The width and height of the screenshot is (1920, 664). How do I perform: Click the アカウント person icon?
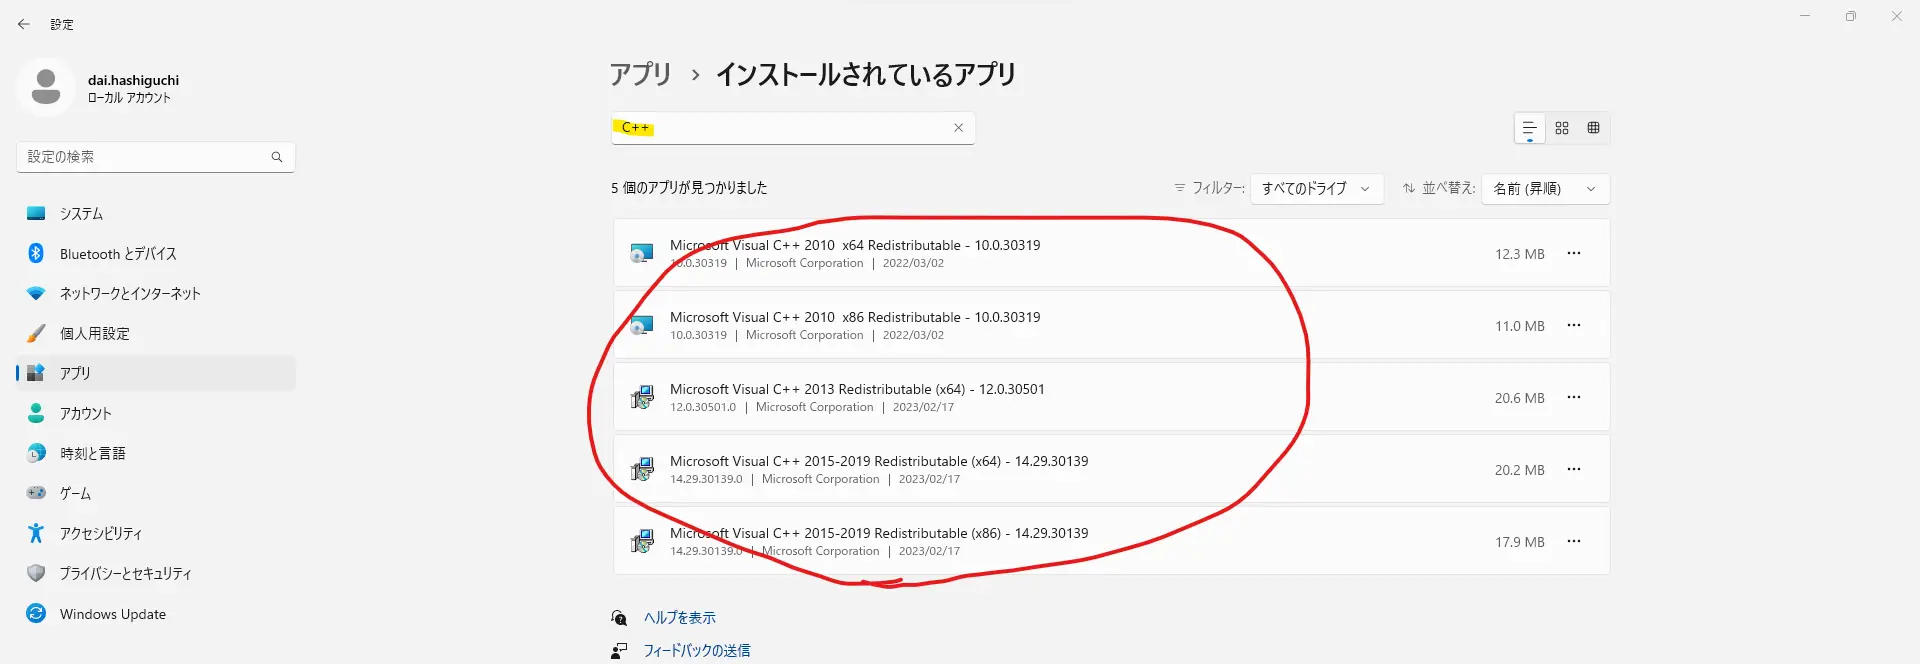36,412
